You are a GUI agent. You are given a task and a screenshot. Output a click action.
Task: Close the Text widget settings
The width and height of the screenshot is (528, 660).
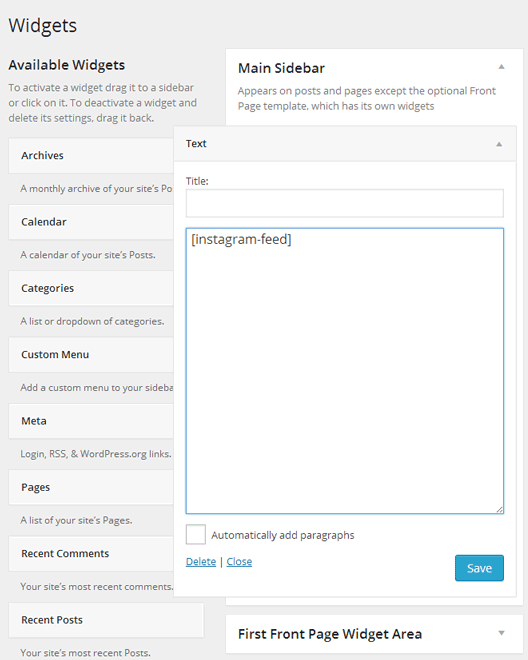click(239, 562)
